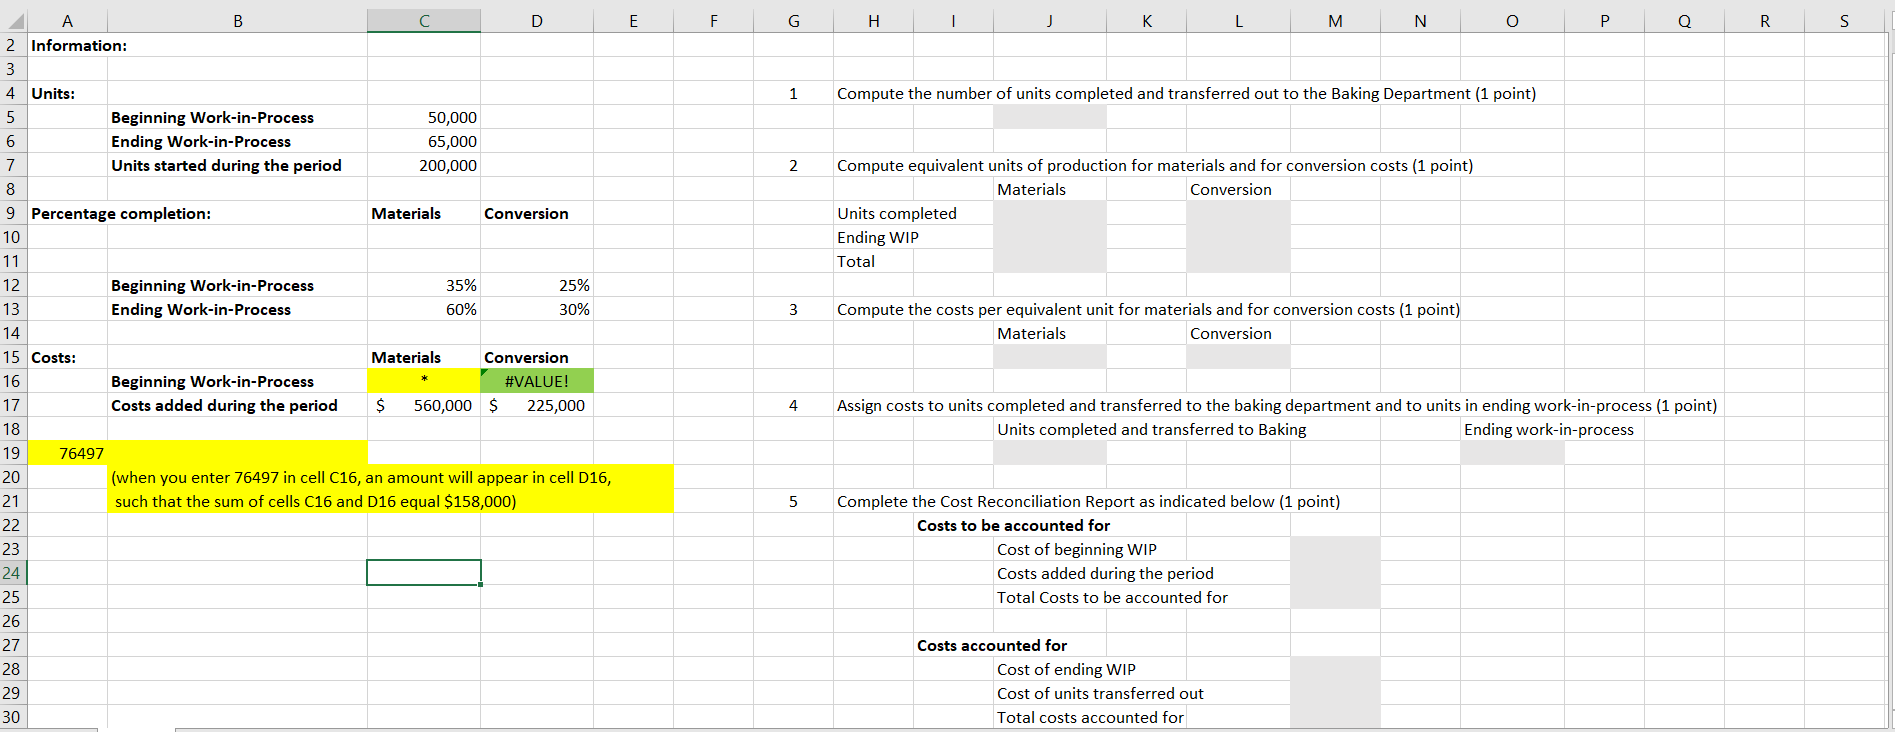Click the question "Compute equivalent units of production"
Viewport: 1895px width, 732px height.
coord(1155,165)
